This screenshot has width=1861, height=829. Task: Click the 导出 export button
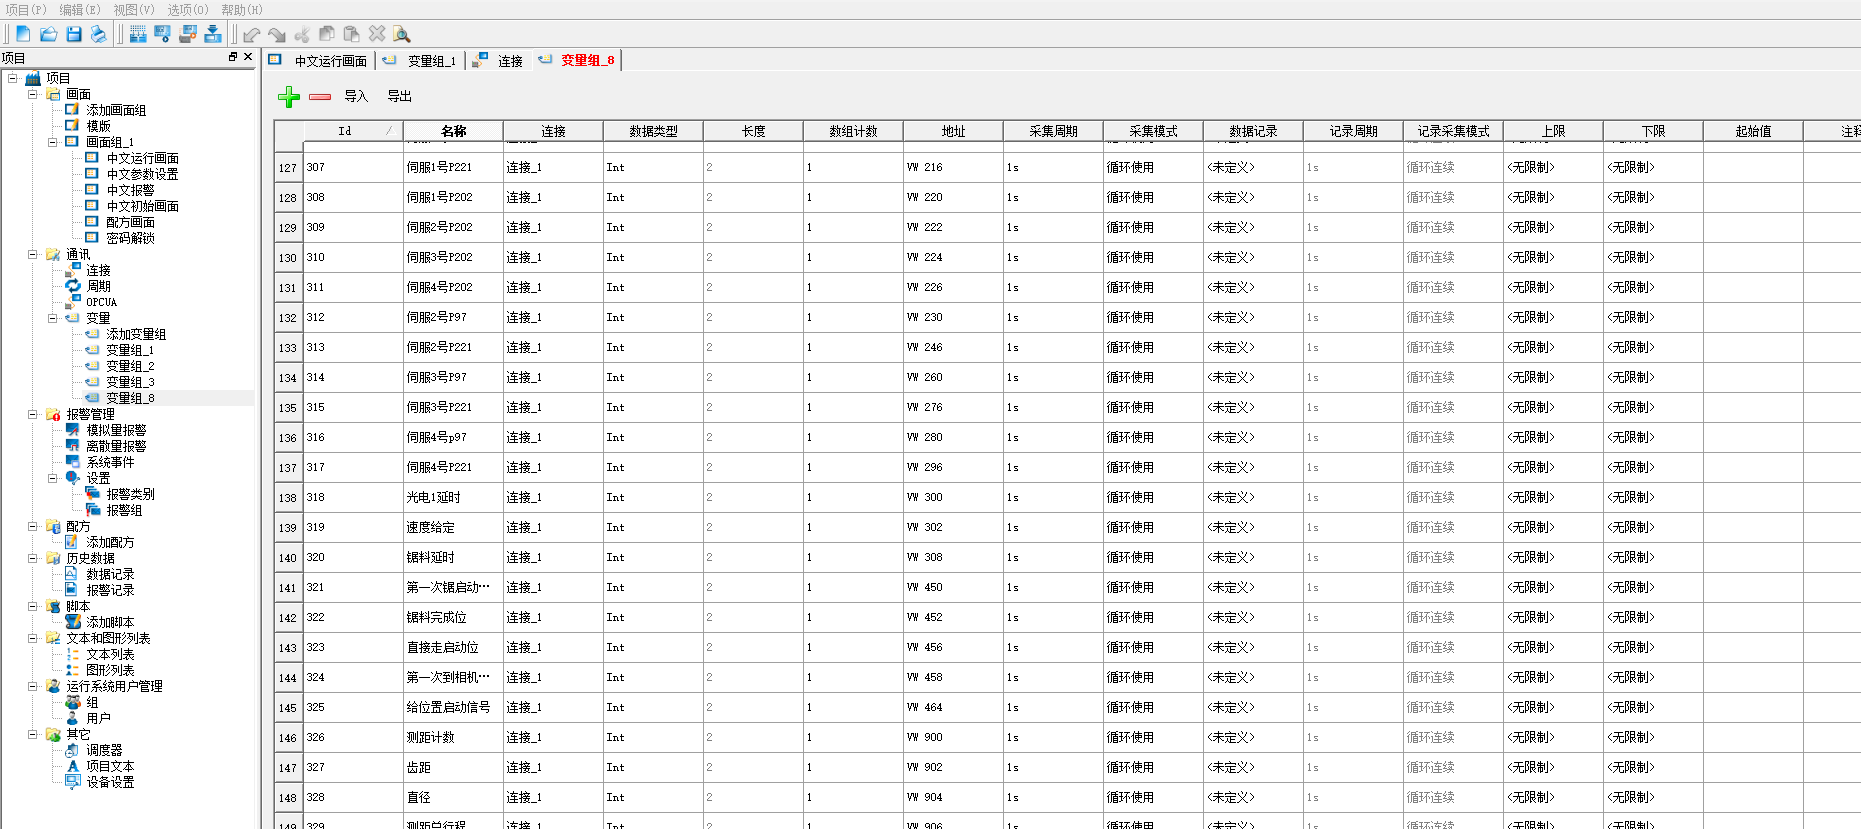pos(399,96)
